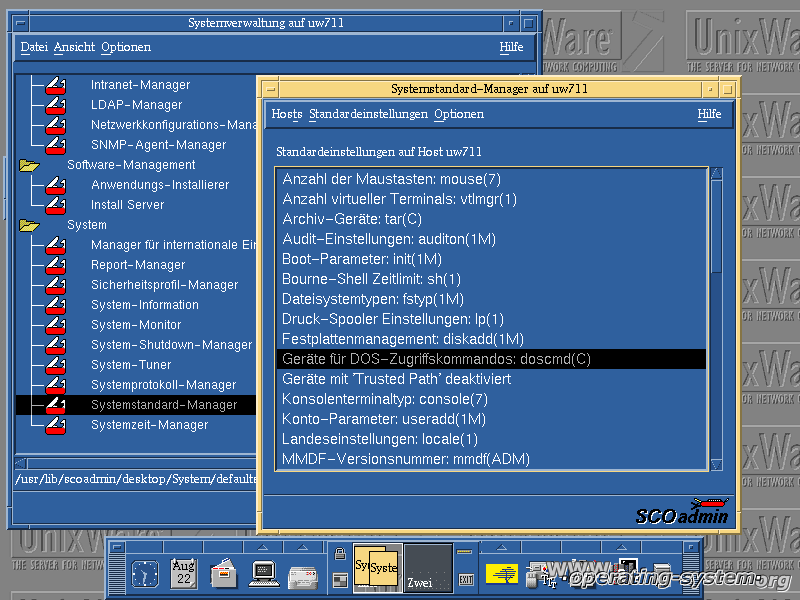Select 'Bourne-Shell Zeitlimit: sh(1)'
Screen dimensions: 800x600
click(x=491, y=279)
